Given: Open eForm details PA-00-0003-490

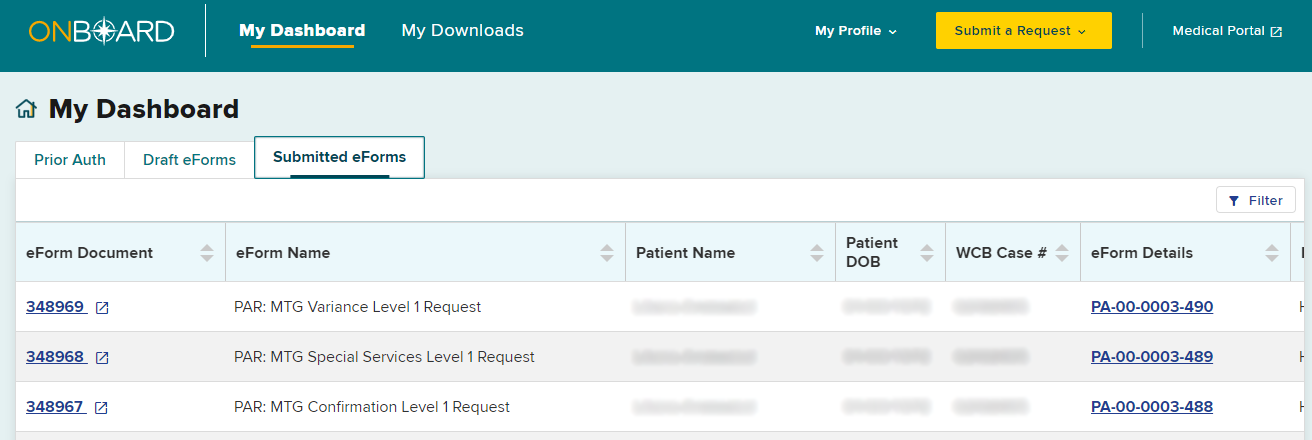Looking at the screenshot, I should click(1152, 307).
